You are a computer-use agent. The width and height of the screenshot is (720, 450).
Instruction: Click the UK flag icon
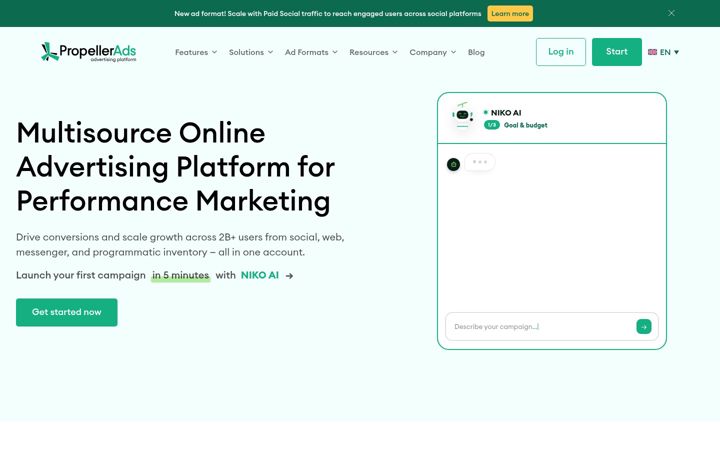tap(652, 52)
